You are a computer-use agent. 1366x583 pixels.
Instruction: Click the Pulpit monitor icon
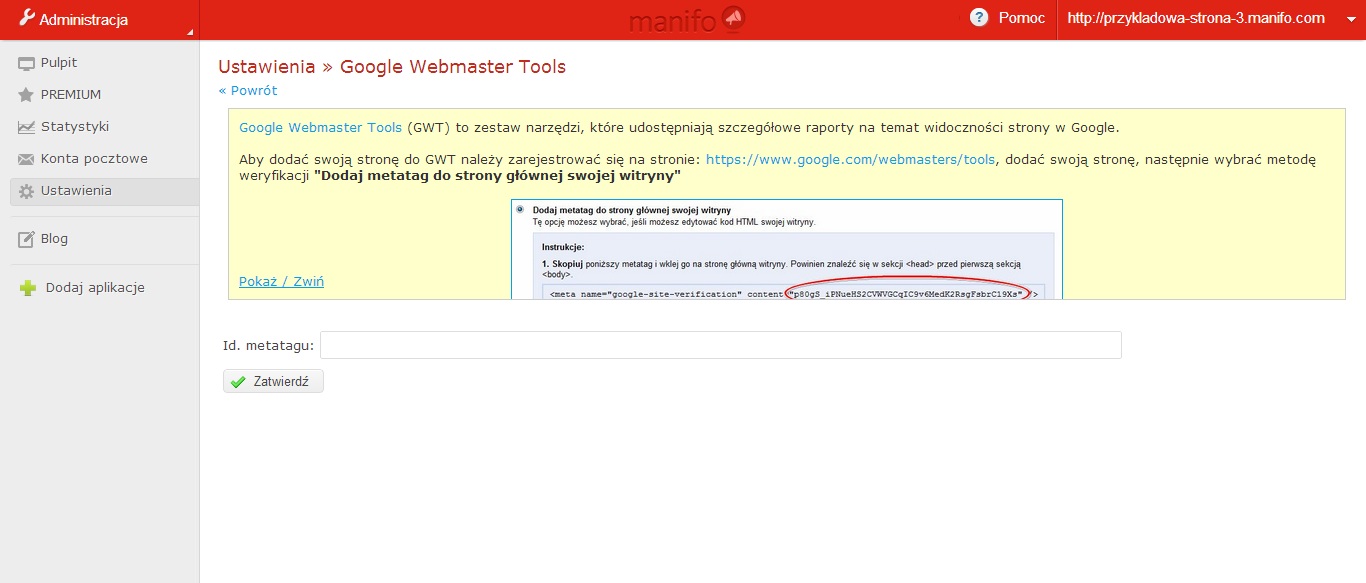[x=27, y=63]
